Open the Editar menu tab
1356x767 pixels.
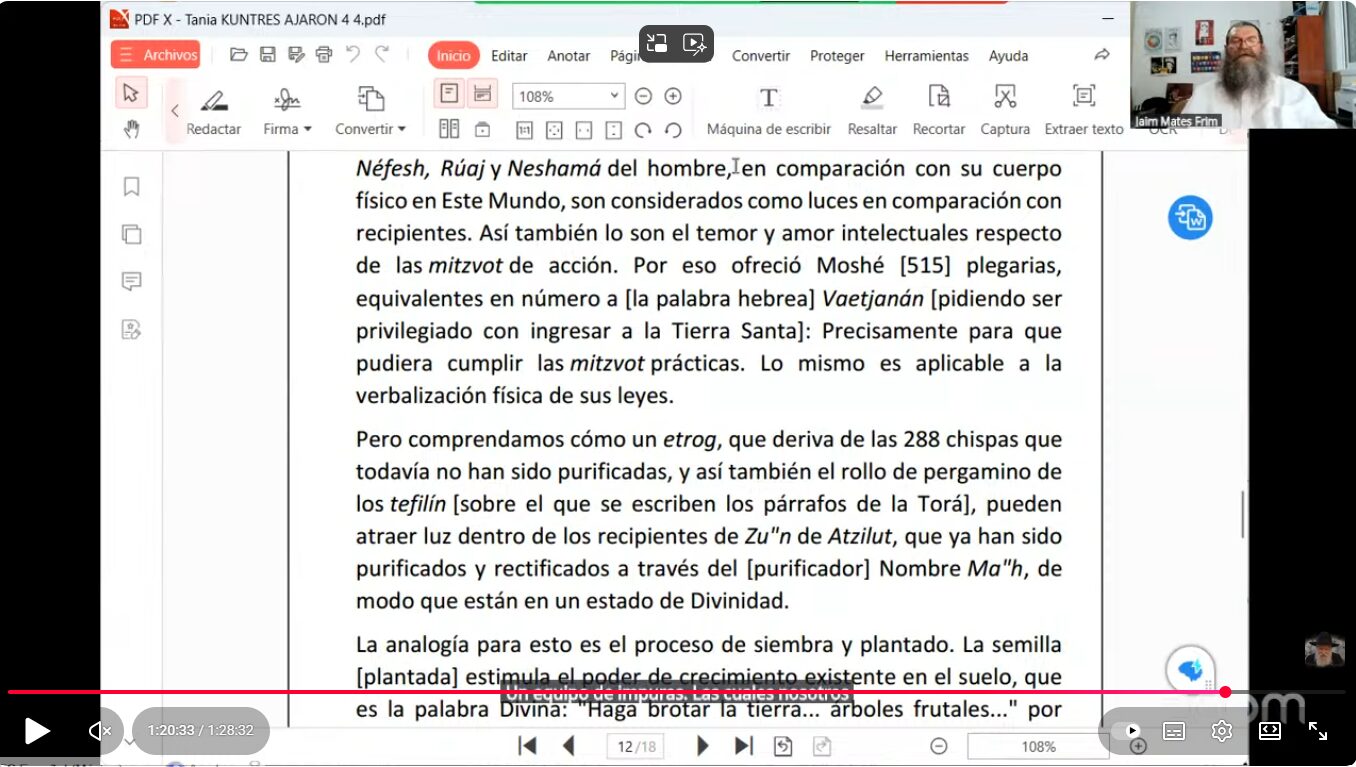click(x=509, y=56)
